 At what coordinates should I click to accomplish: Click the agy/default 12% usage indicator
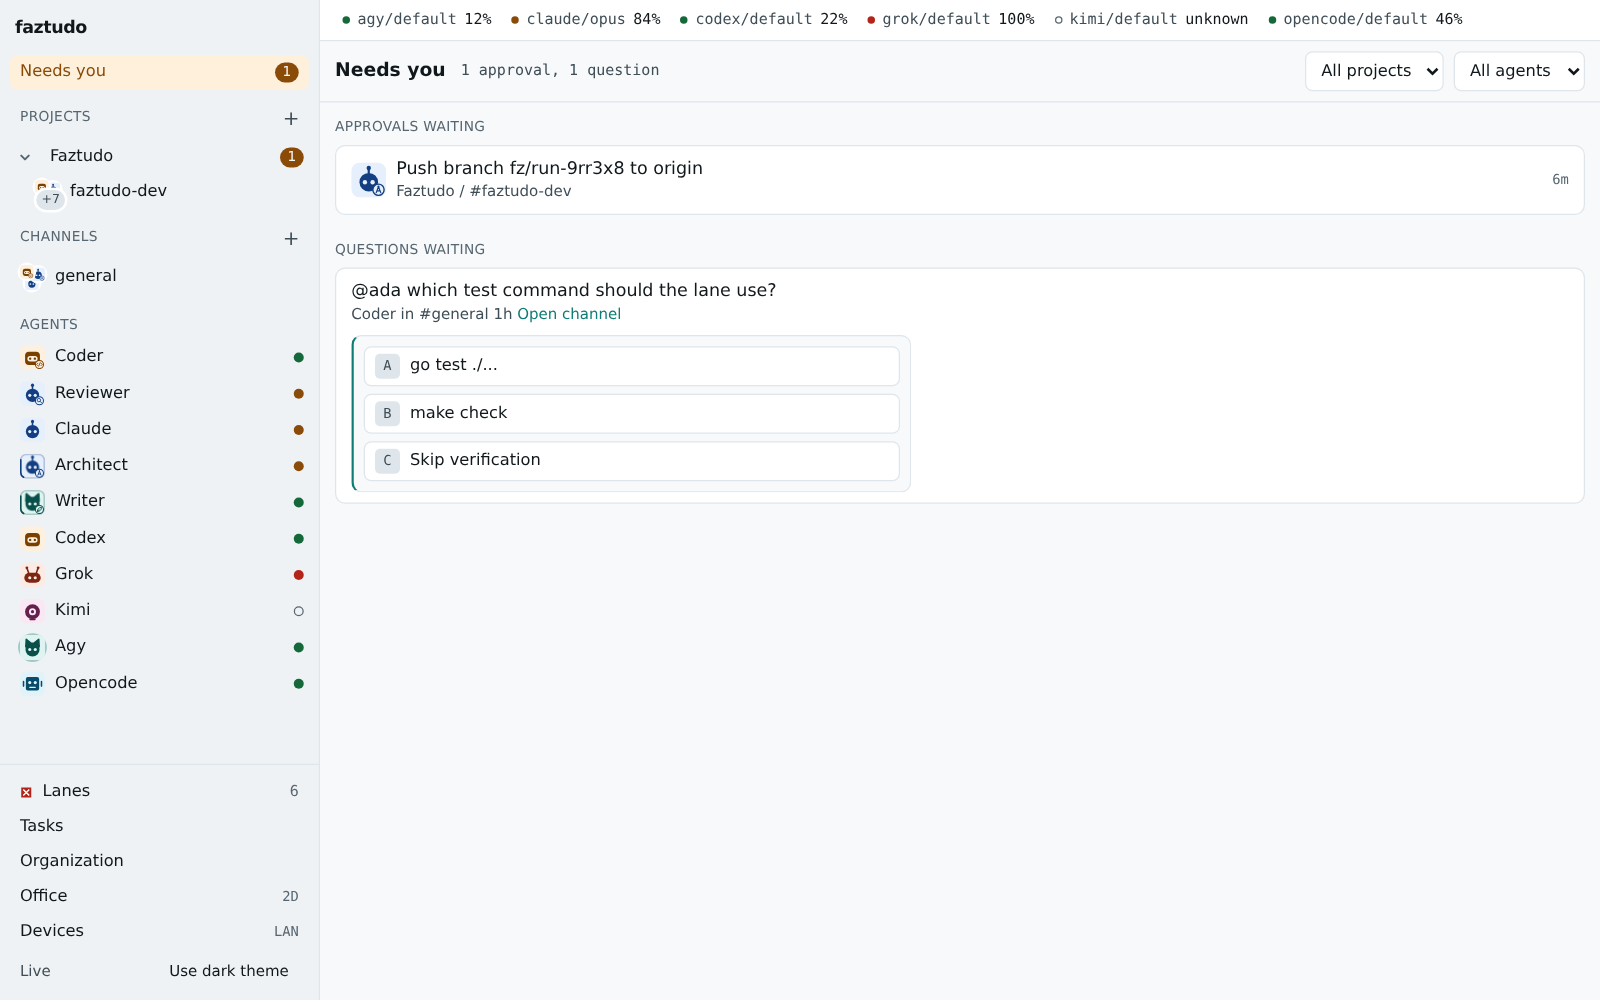pyautogui.click(x=417, y=19)
